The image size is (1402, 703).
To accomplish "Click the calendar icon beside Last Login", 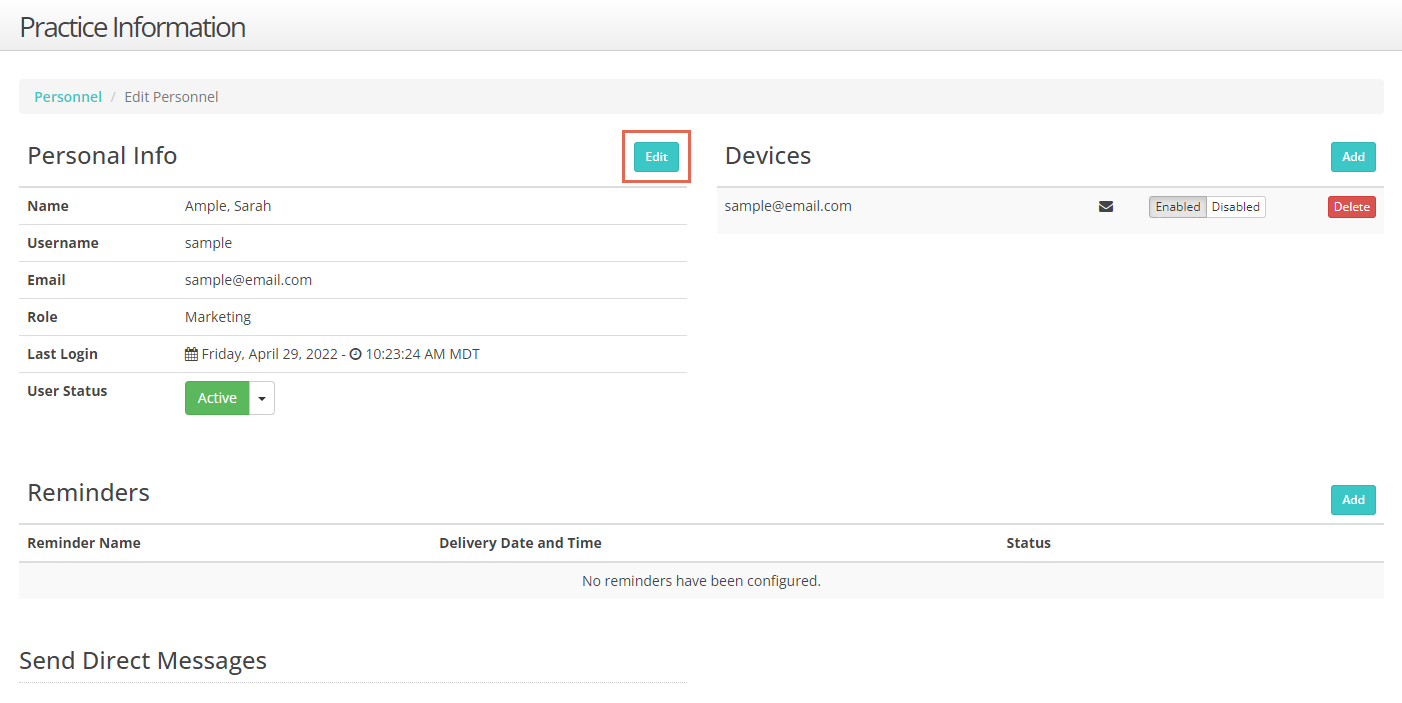I will [x=192, y=354].
